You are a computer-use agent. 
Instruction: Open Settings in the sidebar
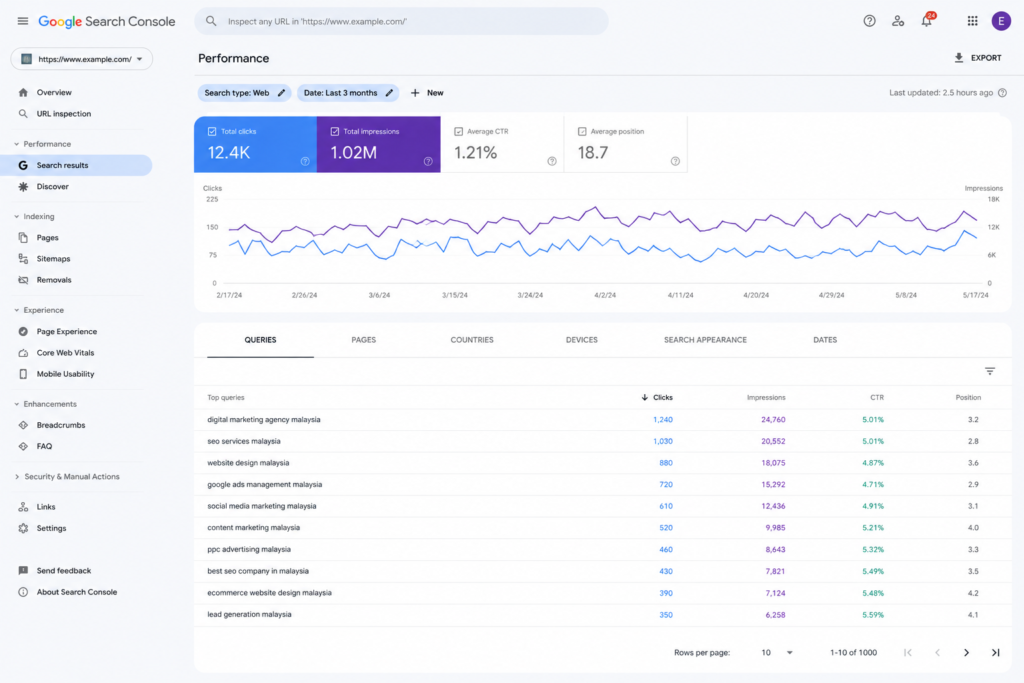coord(51,528)
